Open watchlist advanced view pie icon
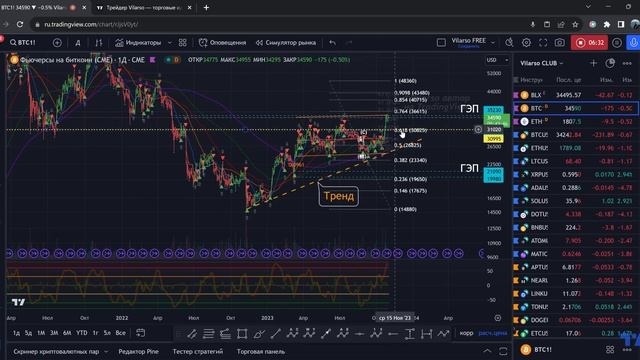 pos(610,63)
